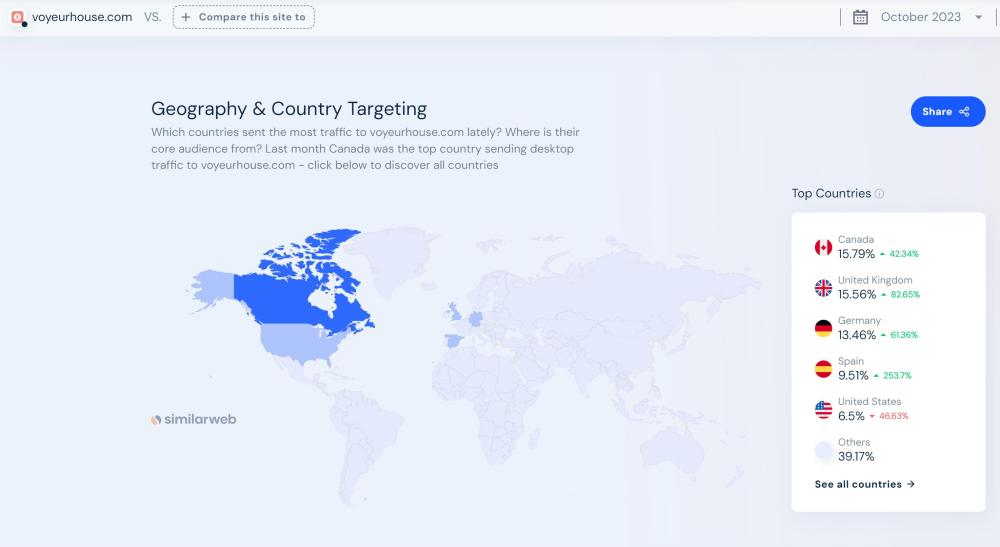The width and height of the screenshot is (1000, 547).
Task: Click the Similarweb logo watermark
Action: click(194, 420)
